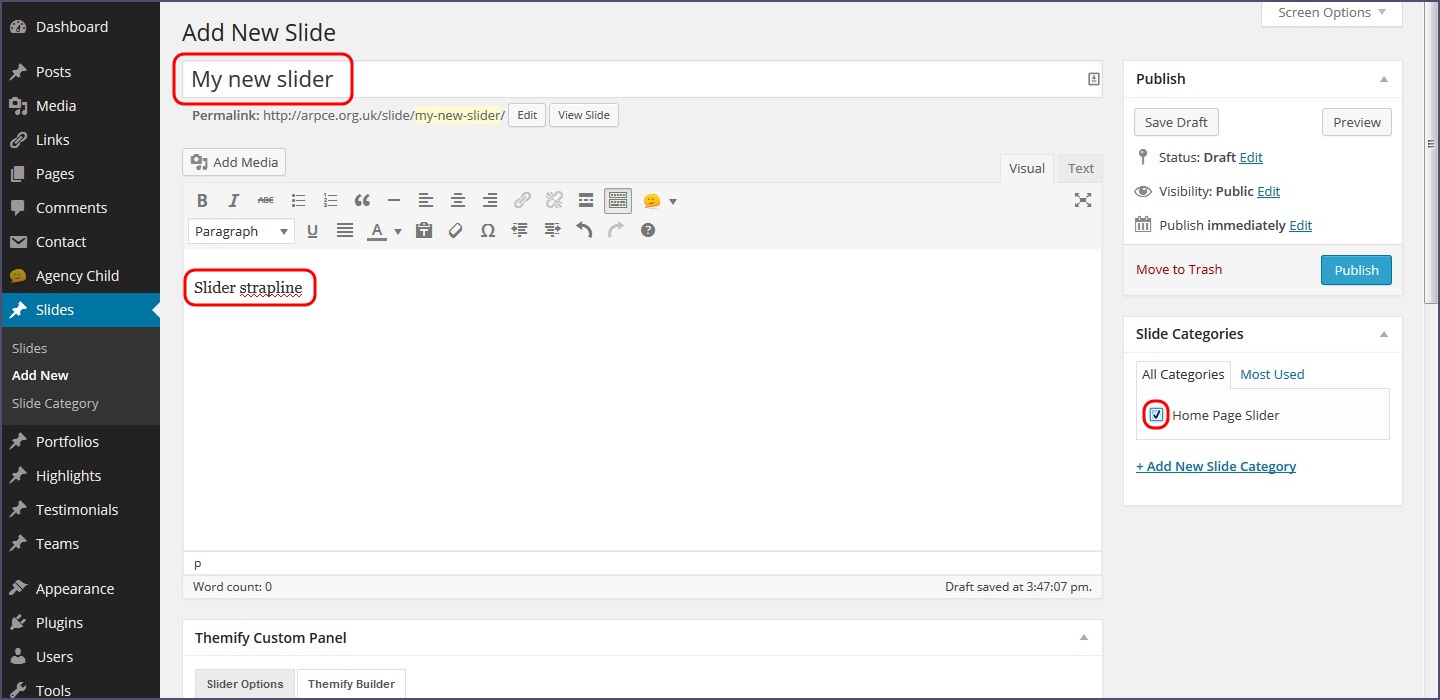Click Add New Slide Category link

(x=1216, y=466)
